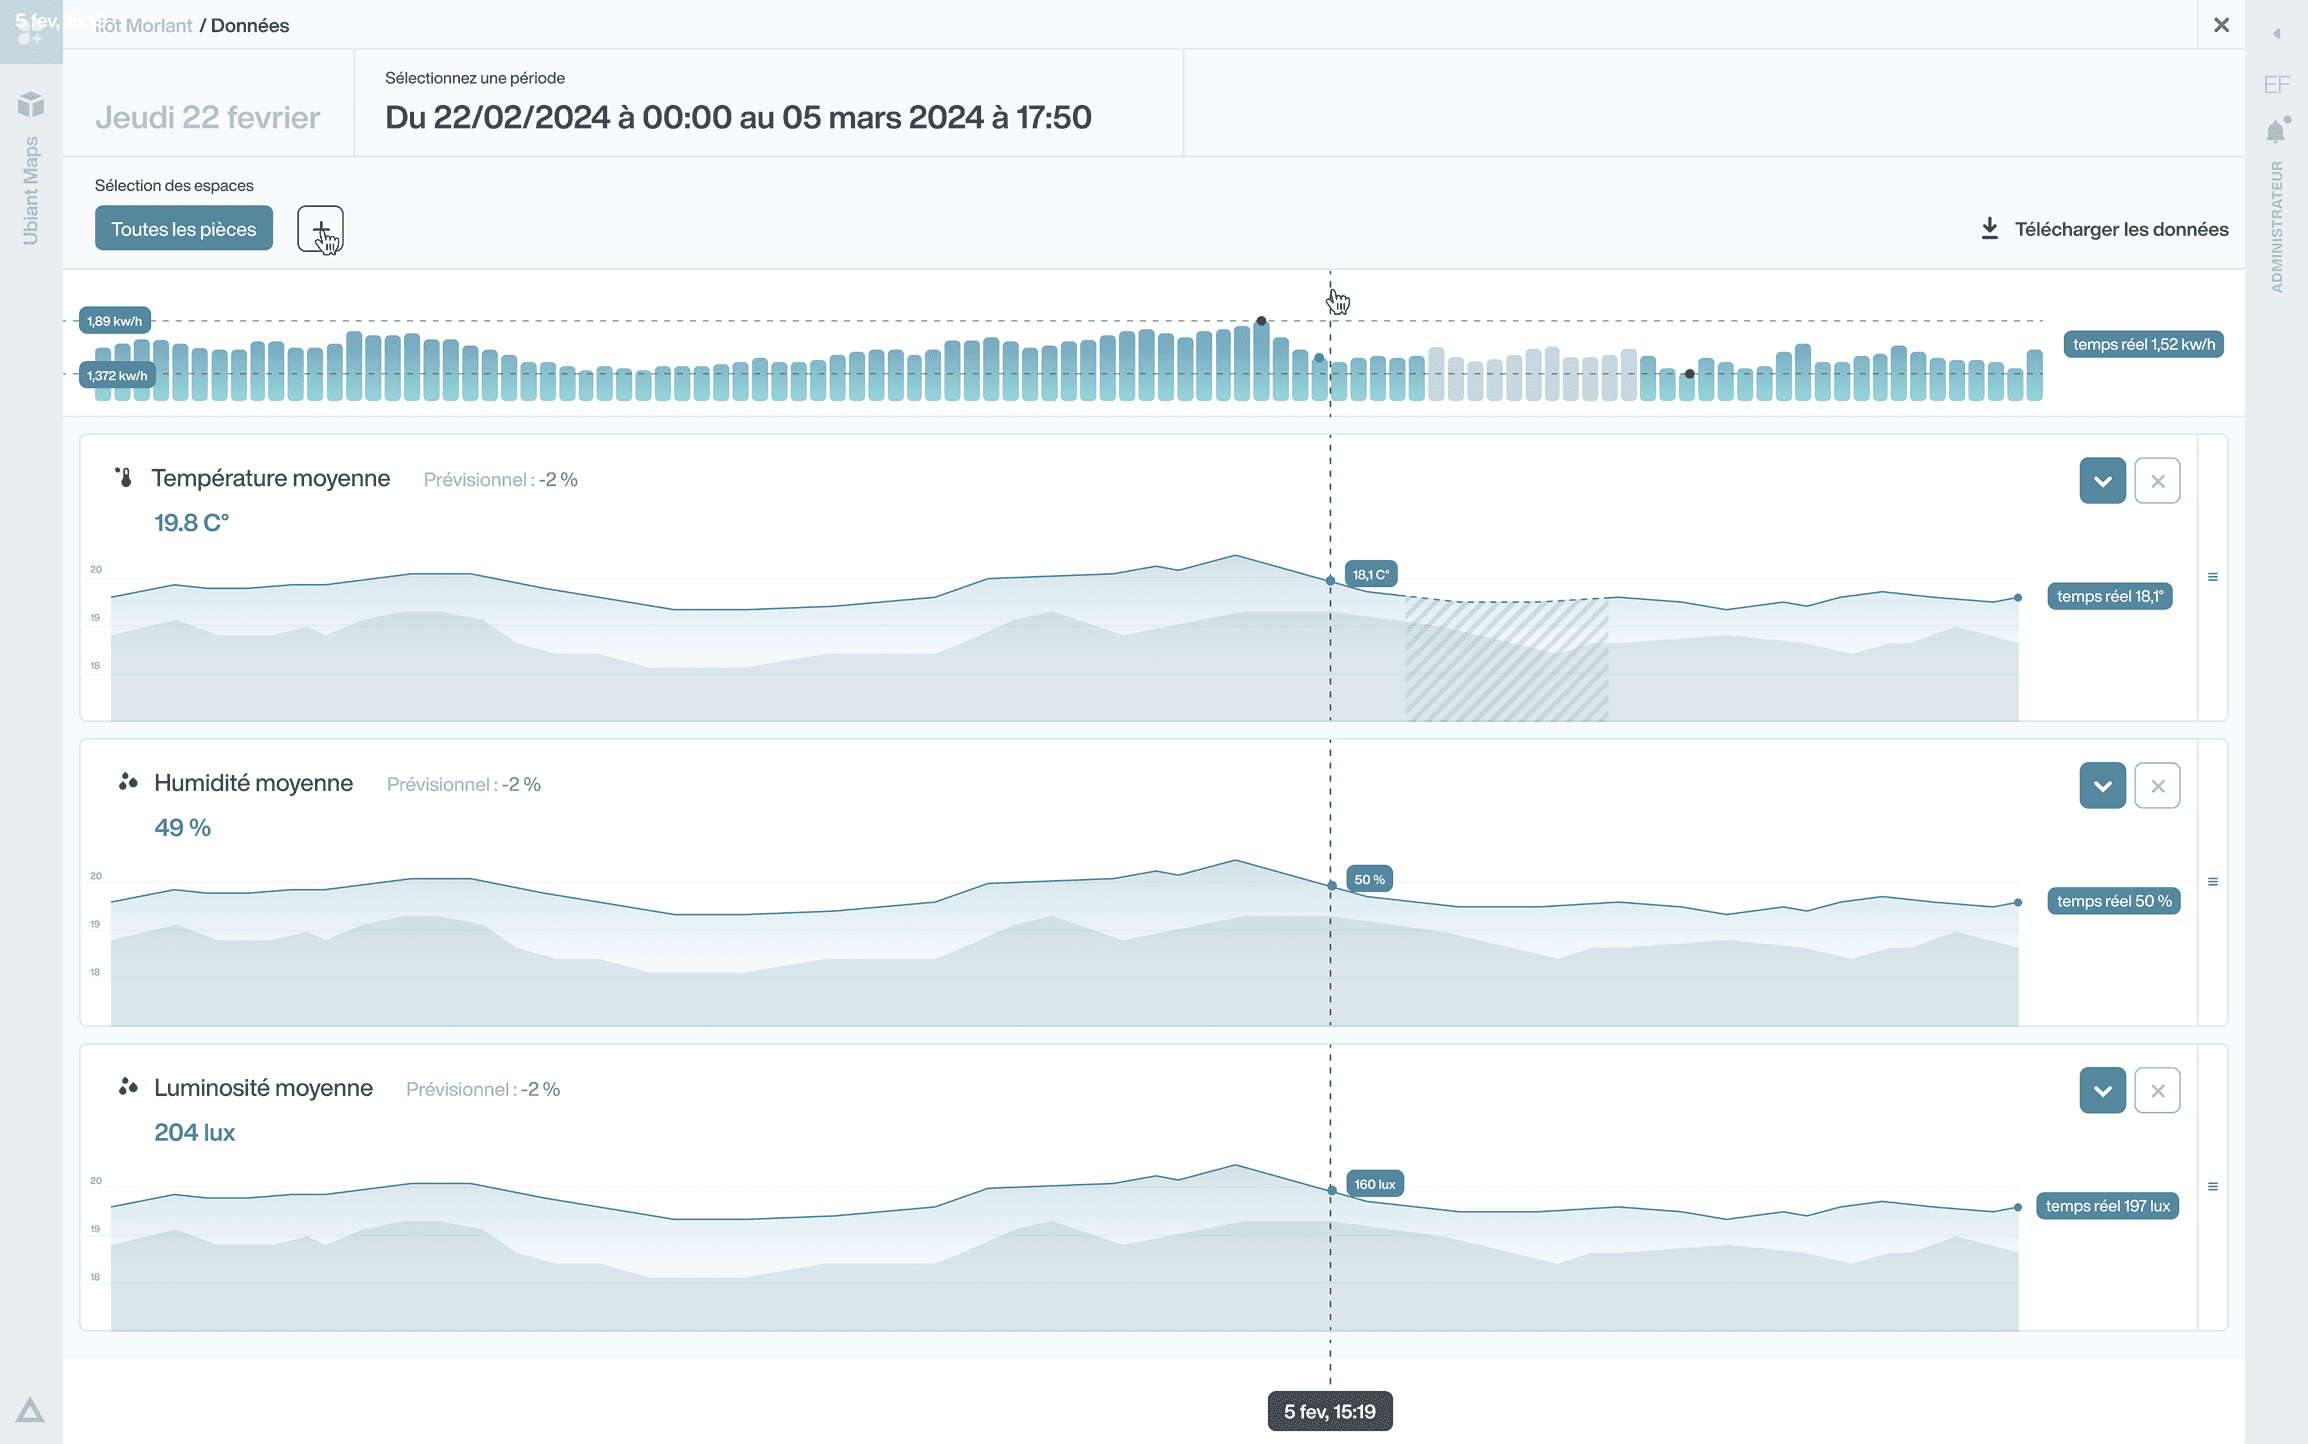Open the period date range selector
The width and height of the screenshot is (2308, 1444).
click(x=738, y=117)
